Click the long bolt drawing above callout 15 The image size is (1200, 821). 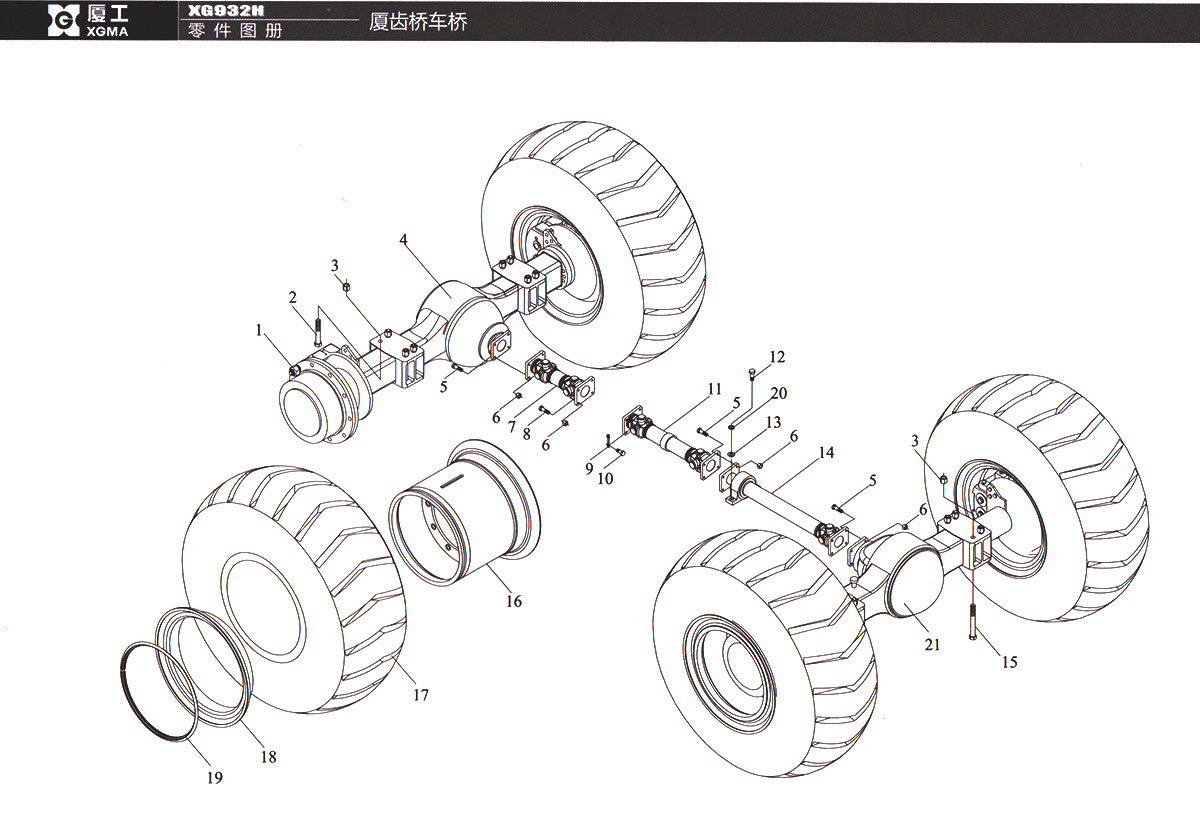[974, 620]
